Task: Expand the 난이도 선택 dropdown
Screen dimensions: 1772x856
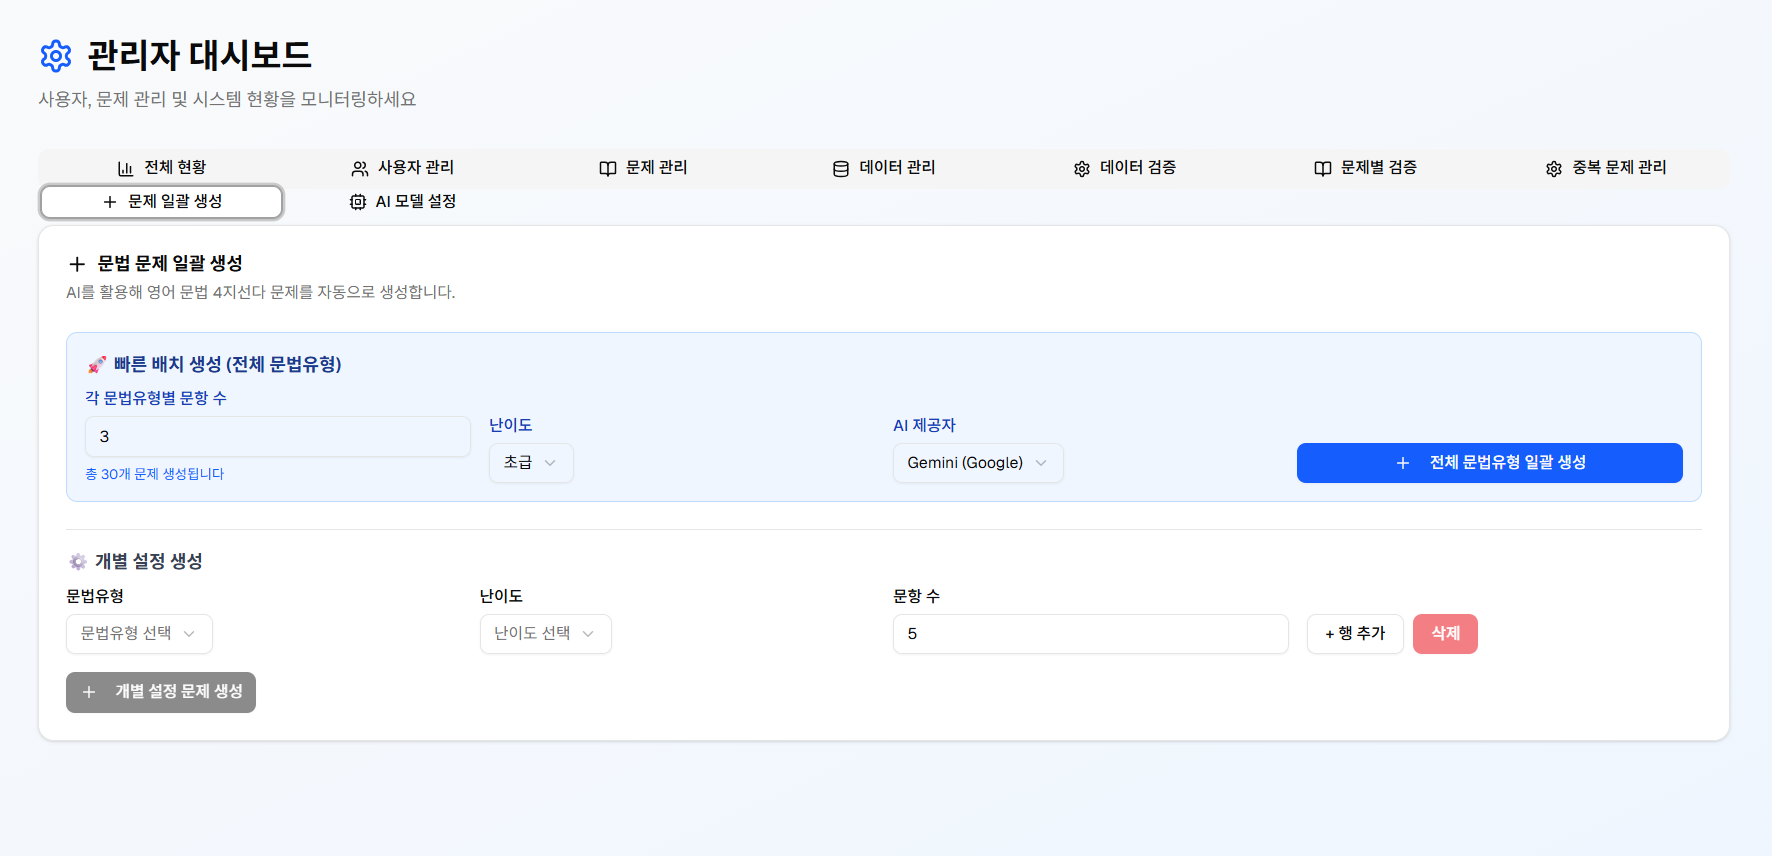Action: click(x=546, y=634)
